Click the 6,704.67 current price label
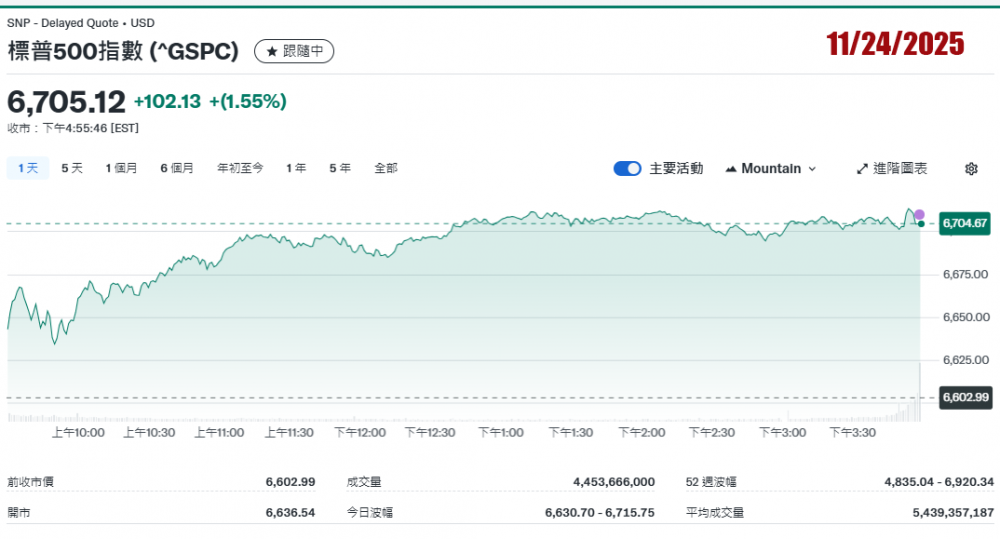The image size is (1000, 539). [x=965, y=223]
